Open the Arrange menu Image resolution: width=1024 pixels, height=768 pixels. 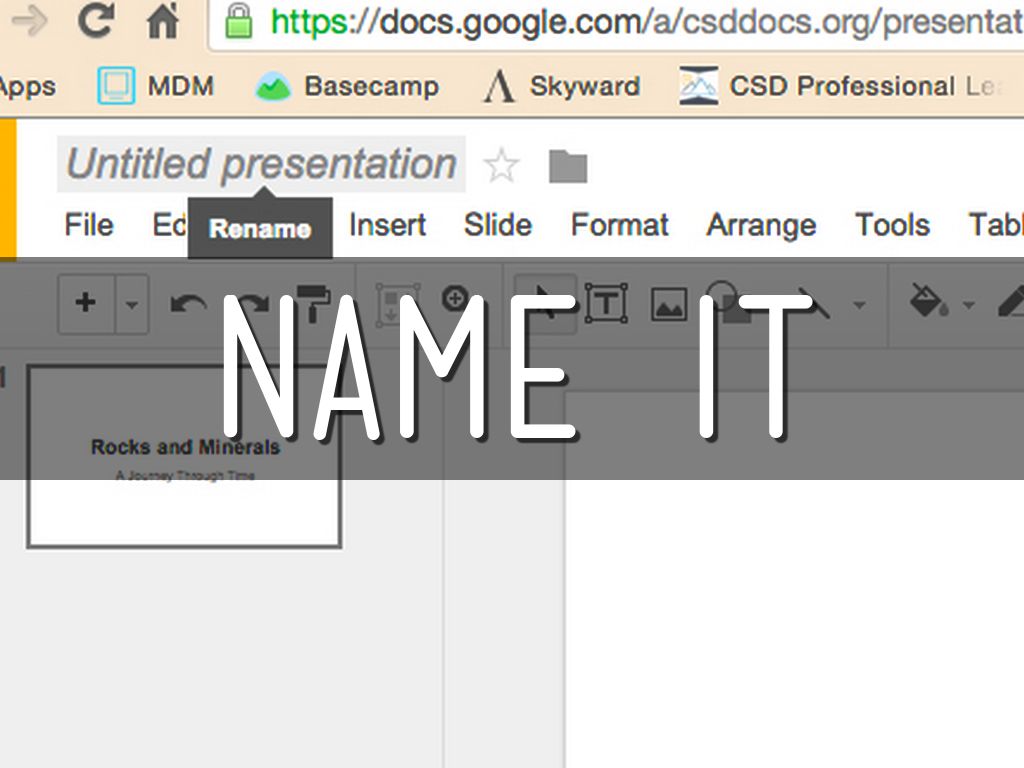pos(761,225)
